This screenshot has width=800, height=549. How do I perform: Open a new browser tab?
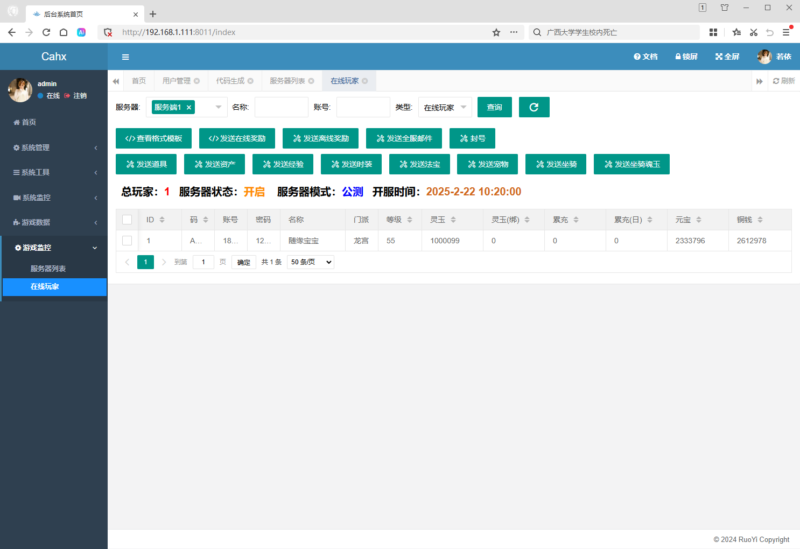click(153, 14)
